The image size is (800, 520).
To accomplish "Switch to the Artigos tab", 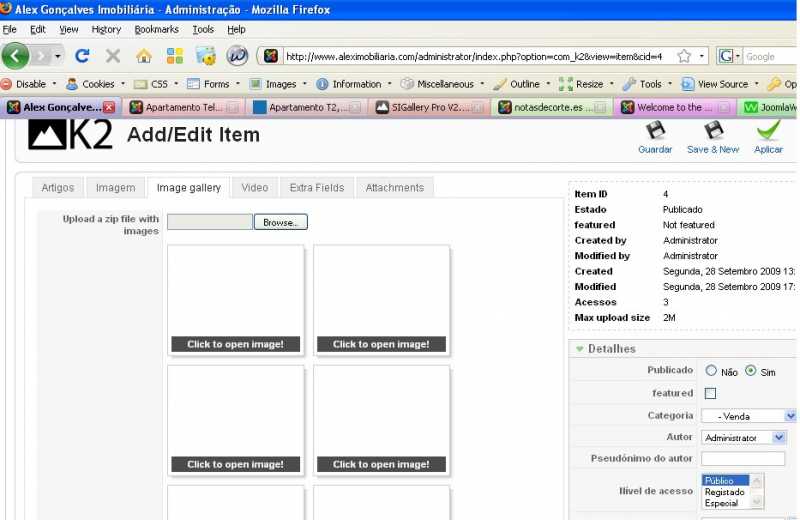I will point(58,188).
